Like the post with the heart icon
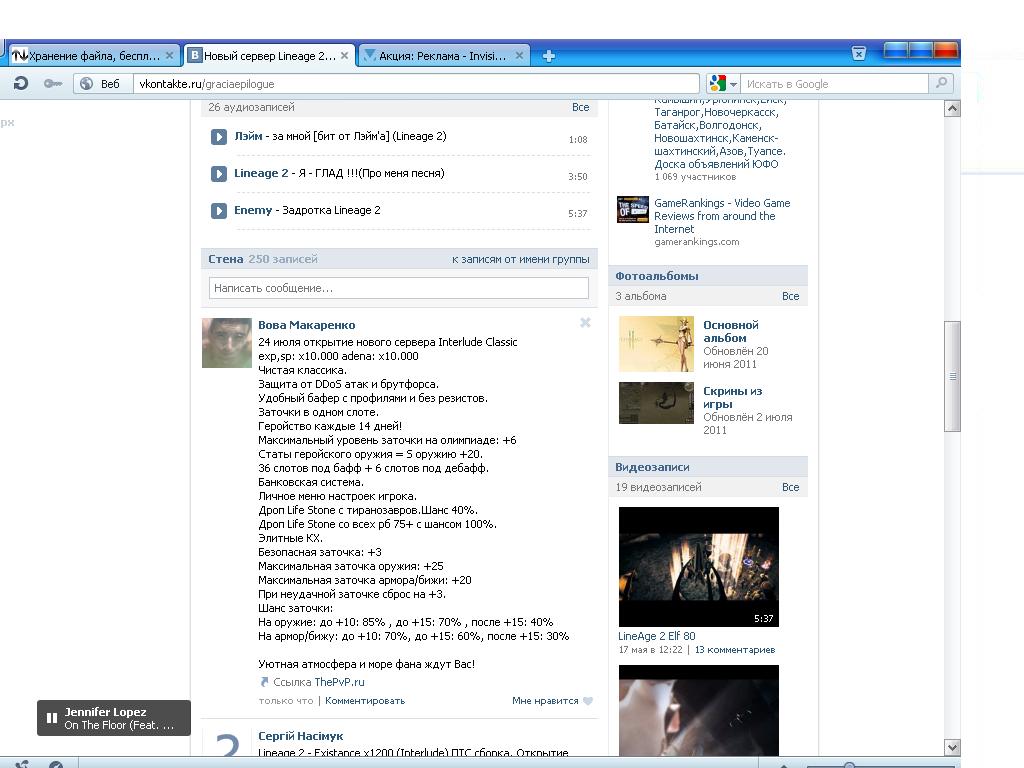Image resolution: width=1024 pixels, height=768 pixels. [588, 701]
